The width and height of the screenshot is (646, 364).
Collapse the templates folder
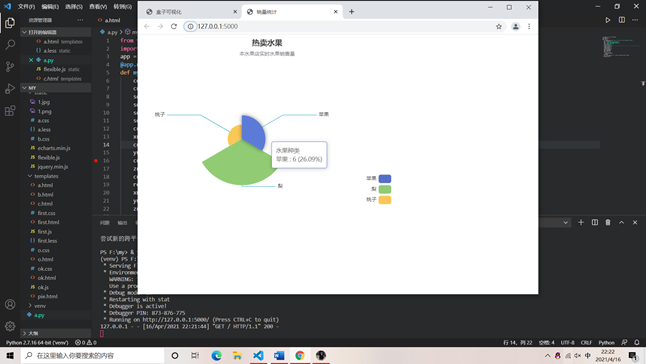[56, 176]
